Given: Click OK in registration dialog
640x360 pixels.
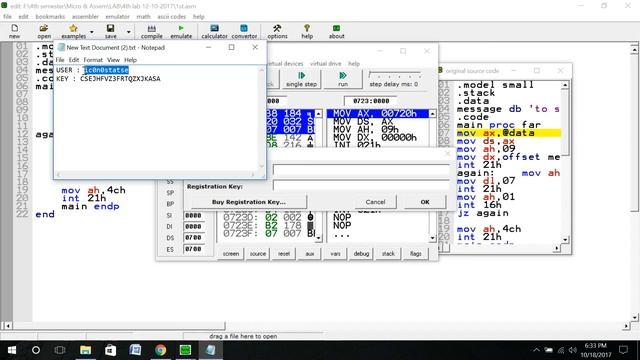Looking at the screenshot, I should click(x=425, y=202).
